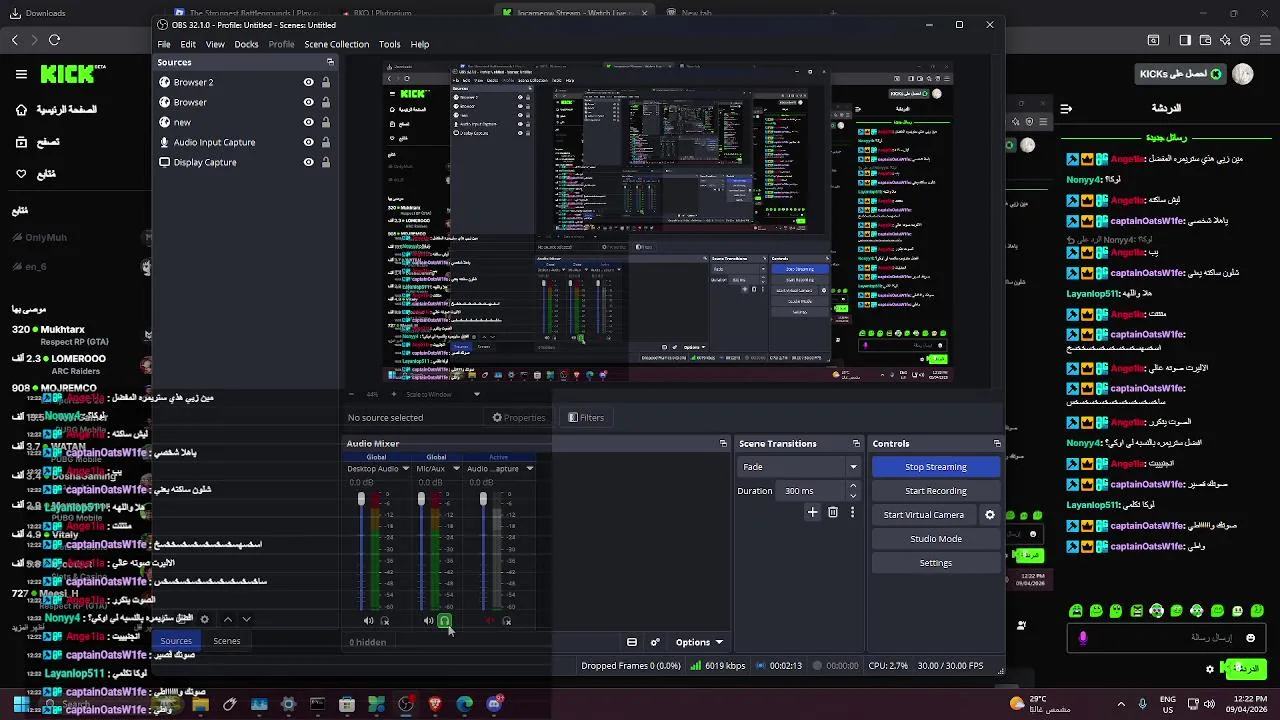This screenshot has width=1280, height=720.
Task: Open emoji picker in Kick chat input
Action: [x=1250, y=637]
